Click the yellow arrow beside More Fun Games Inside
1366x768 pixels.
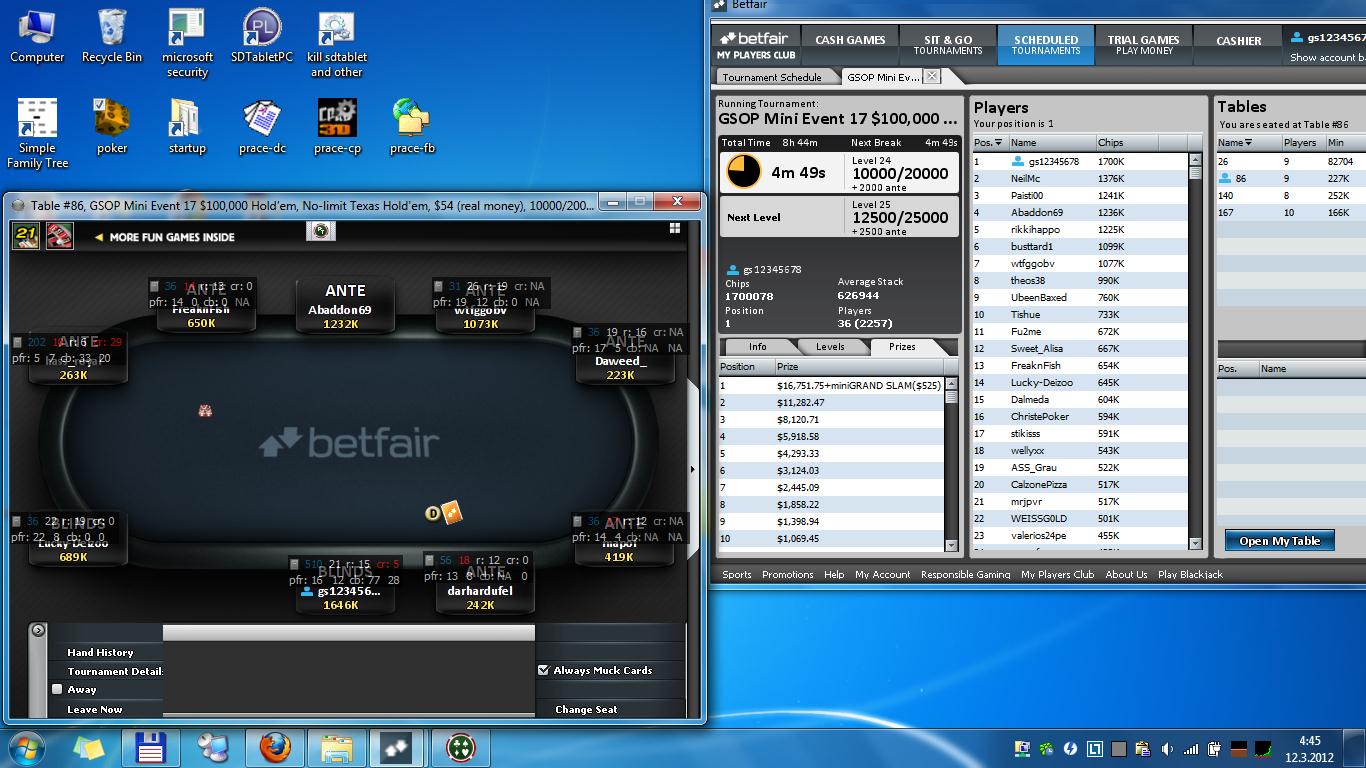coord(99,237)
